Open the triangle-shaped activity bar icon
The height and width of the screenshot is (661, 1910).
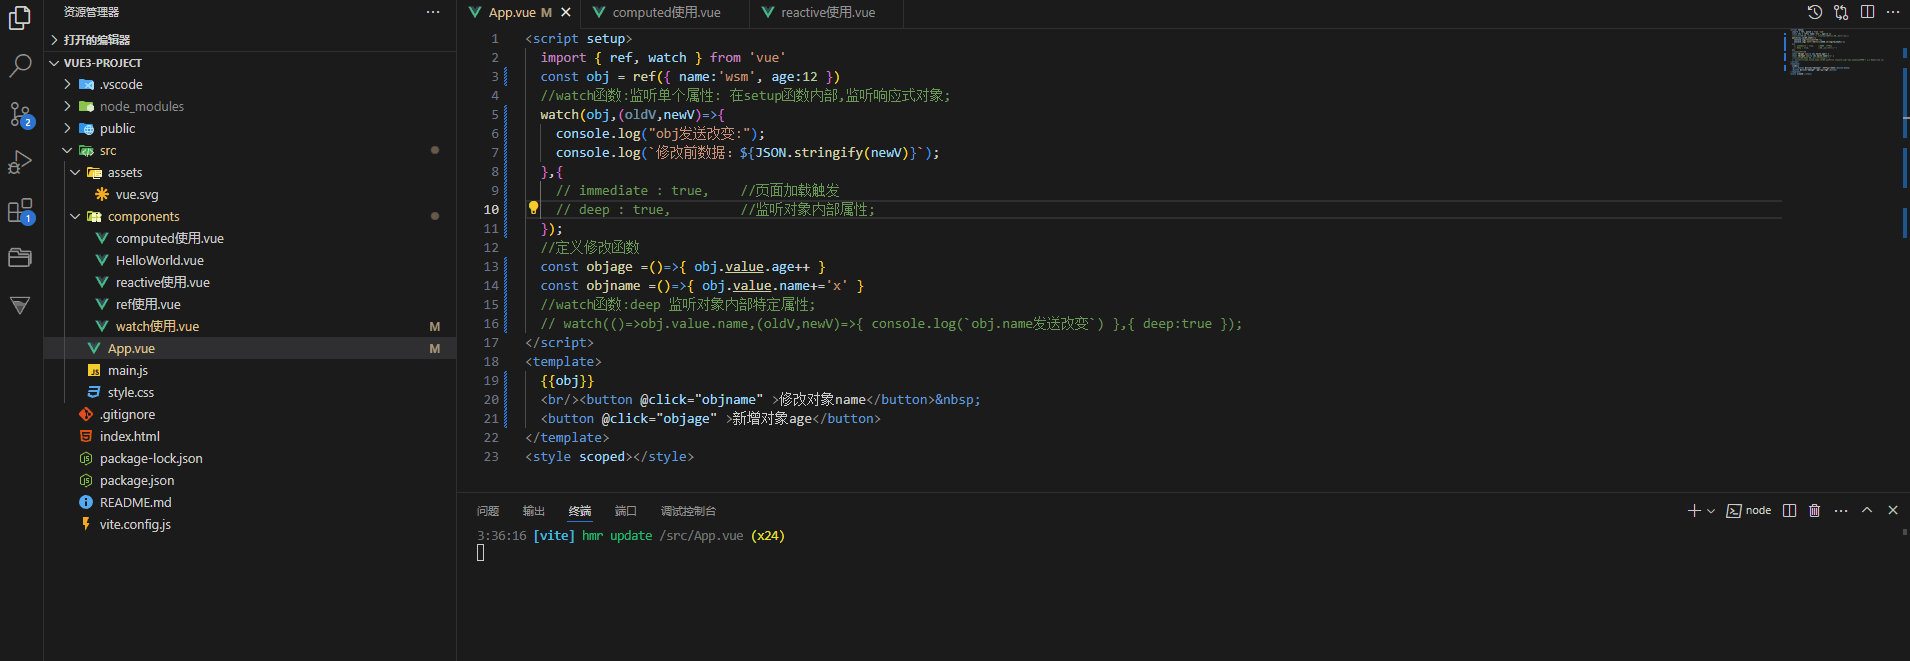pos(20,306)
